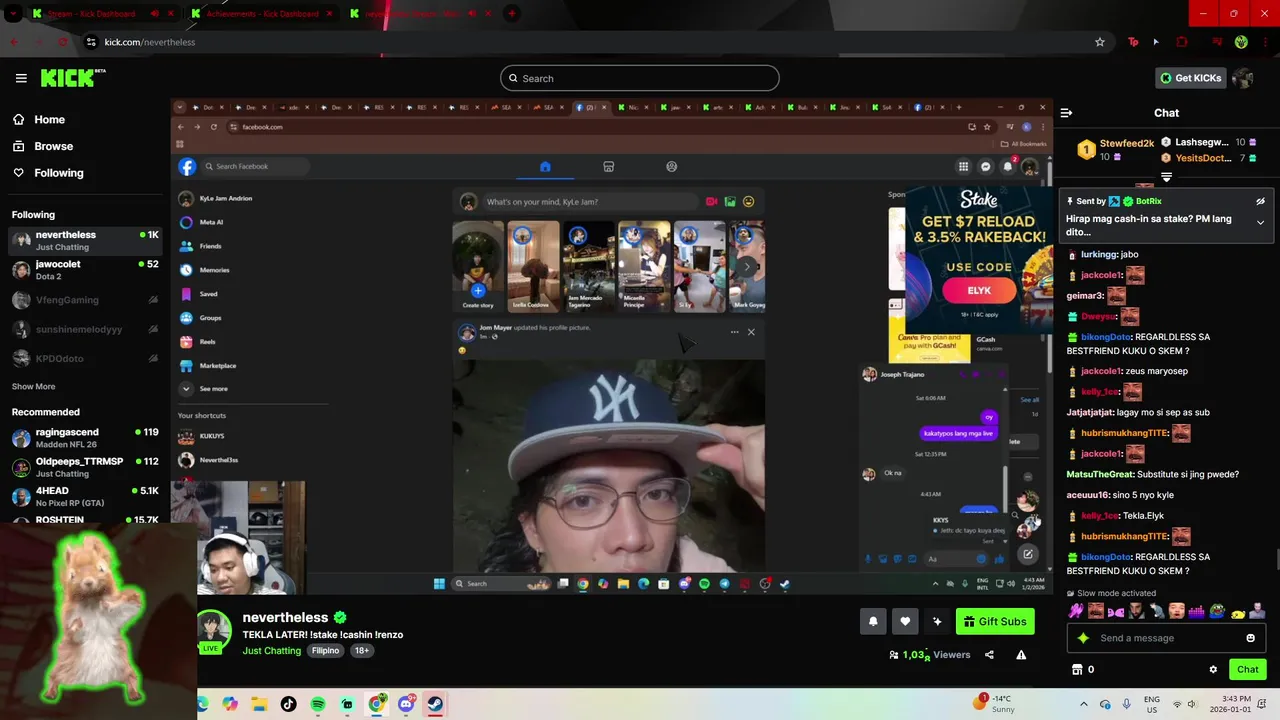
Task: Bookmark this page with star icon
Action: (1100, 42)
